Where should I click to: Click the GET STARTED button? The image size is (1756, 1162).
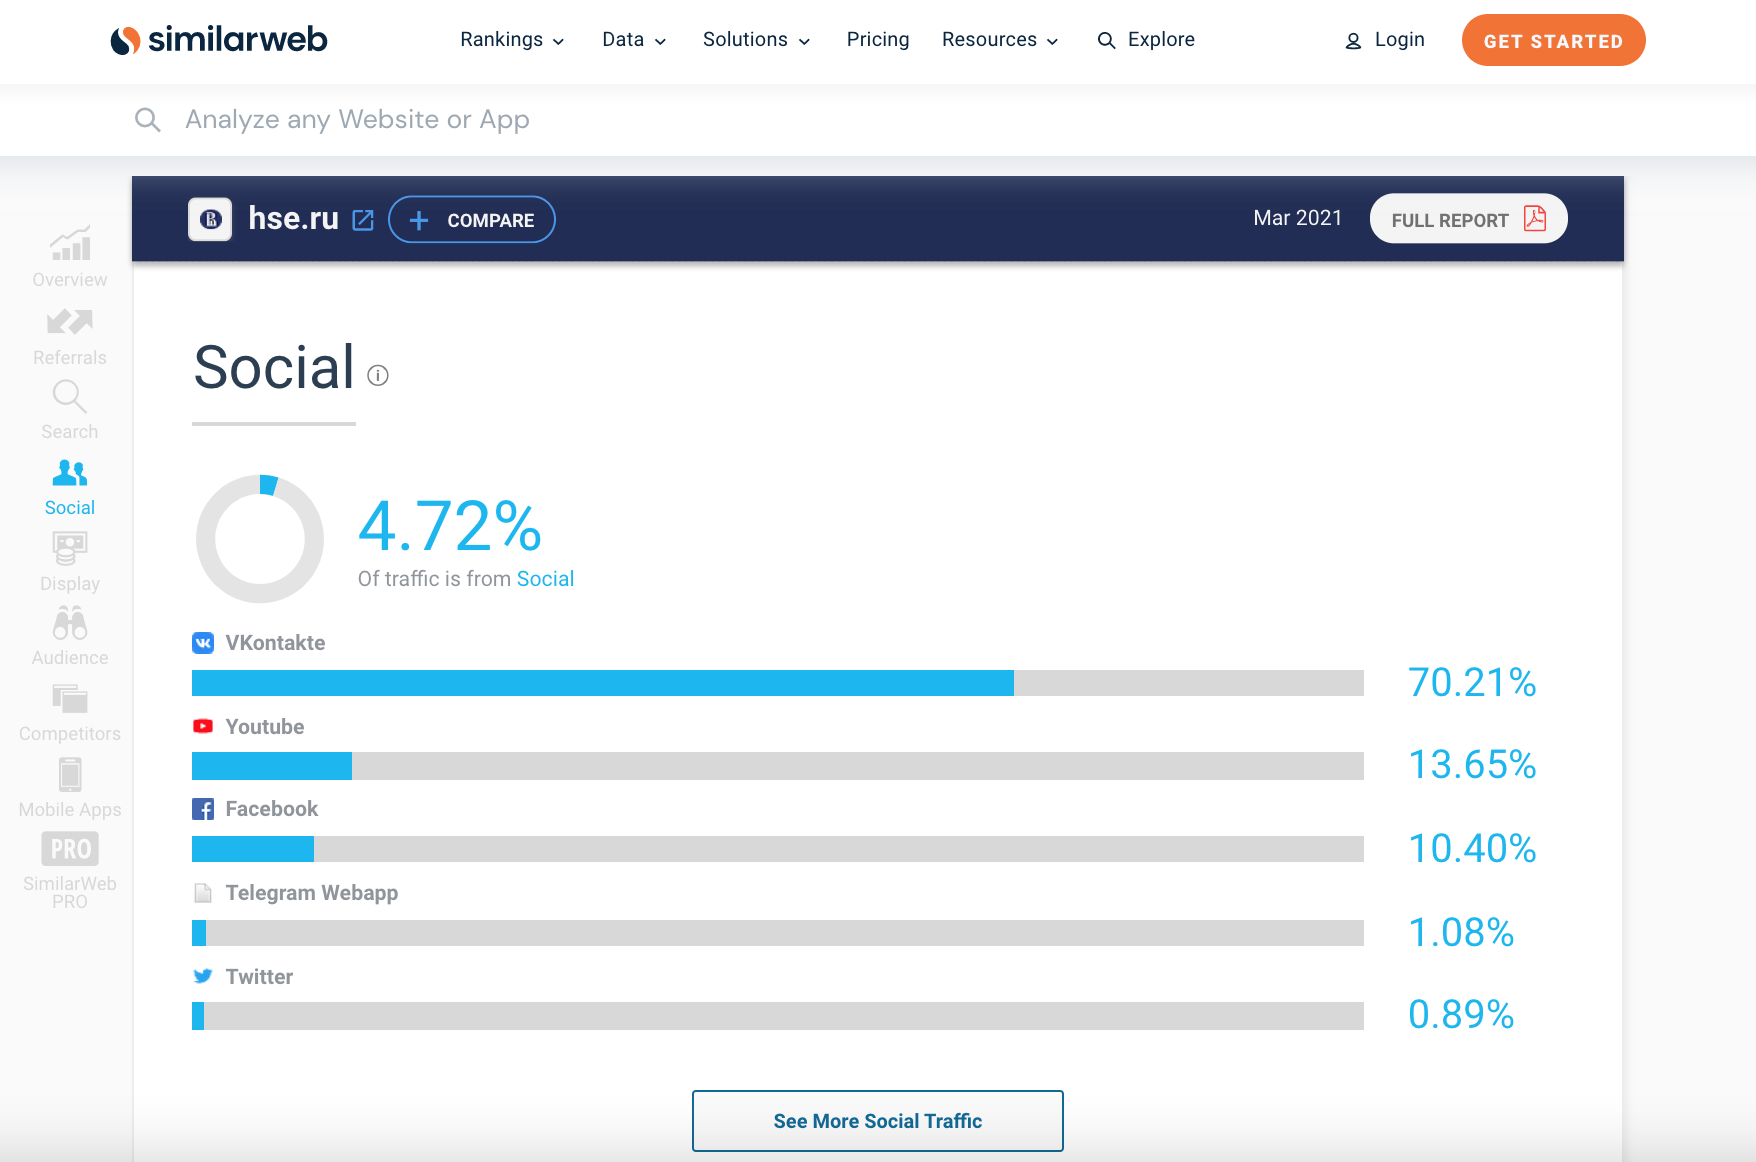point(1553,40)
